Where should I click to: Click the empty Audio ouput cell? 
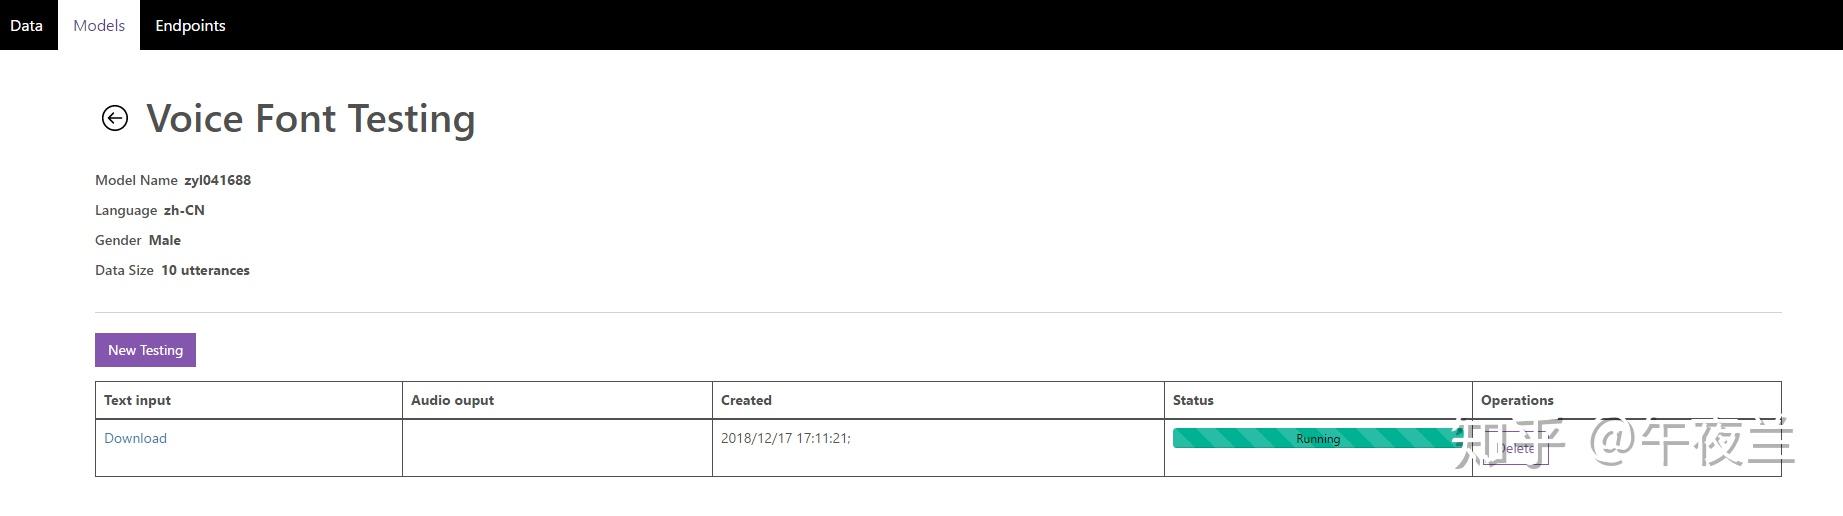pos(557,447)
